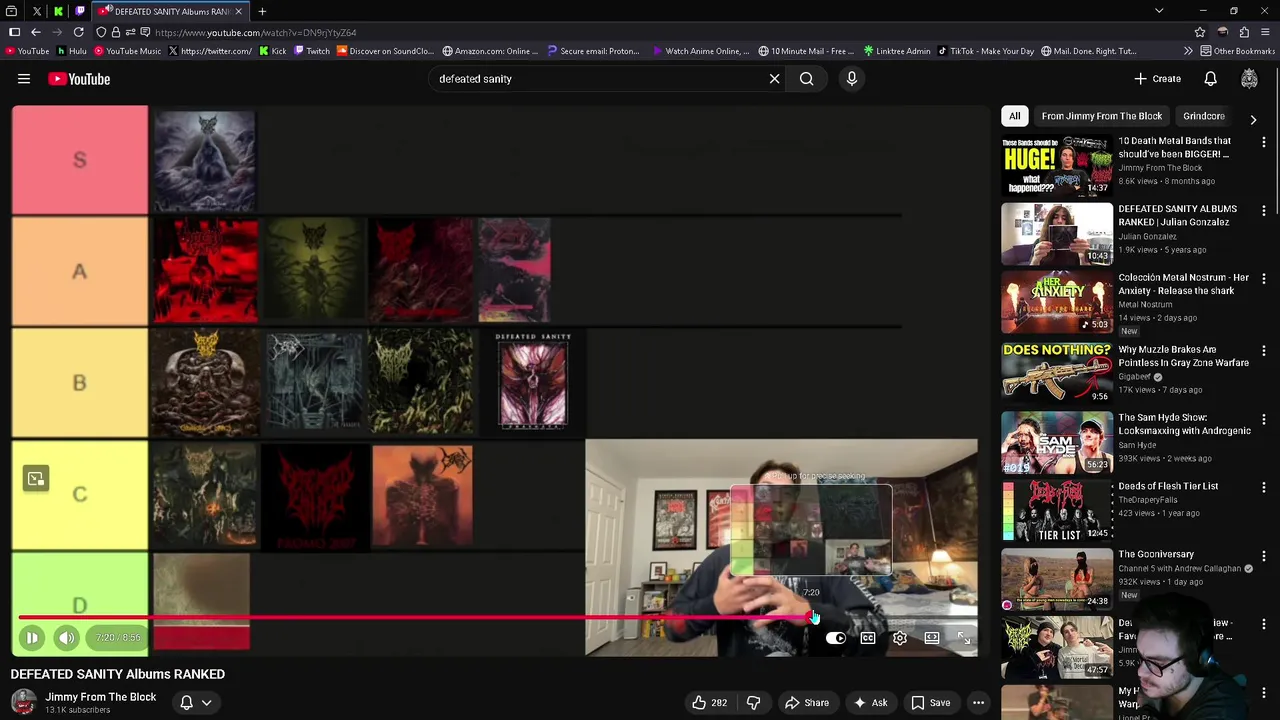Select the Grindcore chip

point(1203,116)
